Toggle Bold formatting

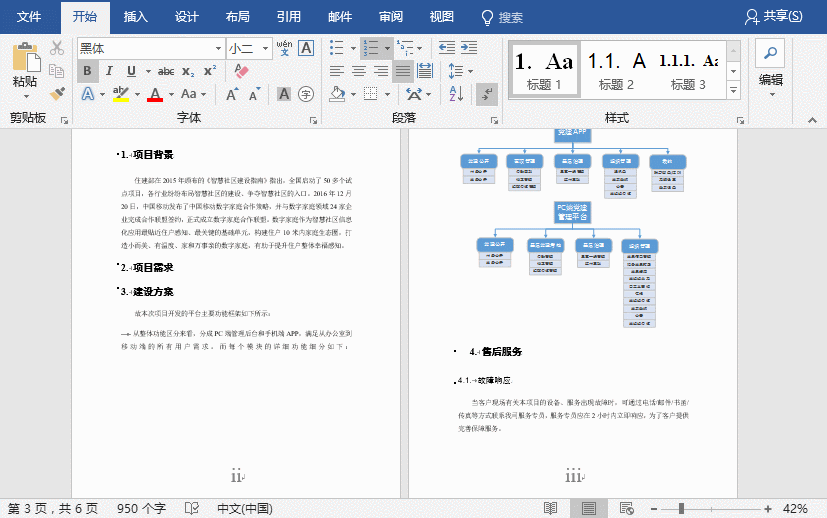[x=87, y=71]
